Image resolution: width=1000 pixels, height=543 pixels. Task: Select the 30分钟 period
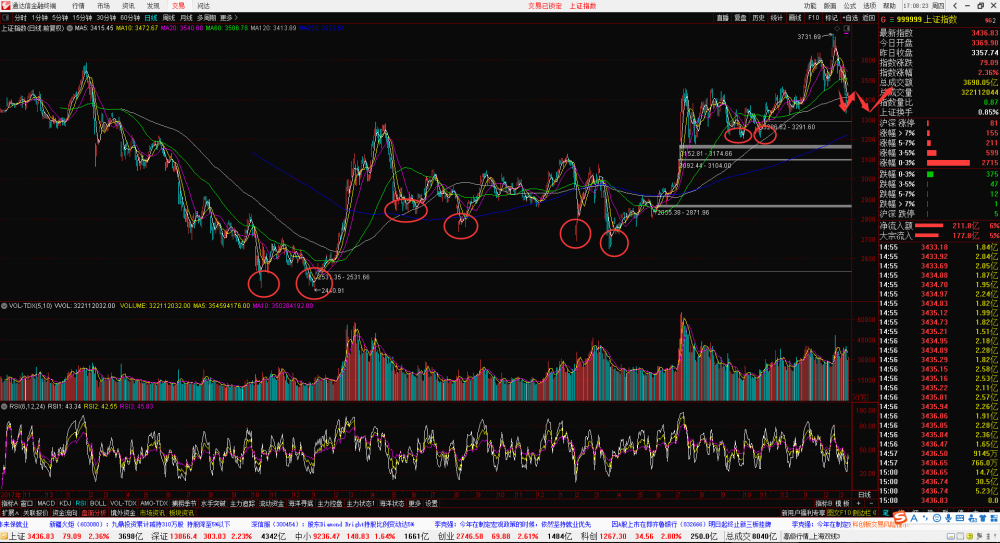pos(107,18)
